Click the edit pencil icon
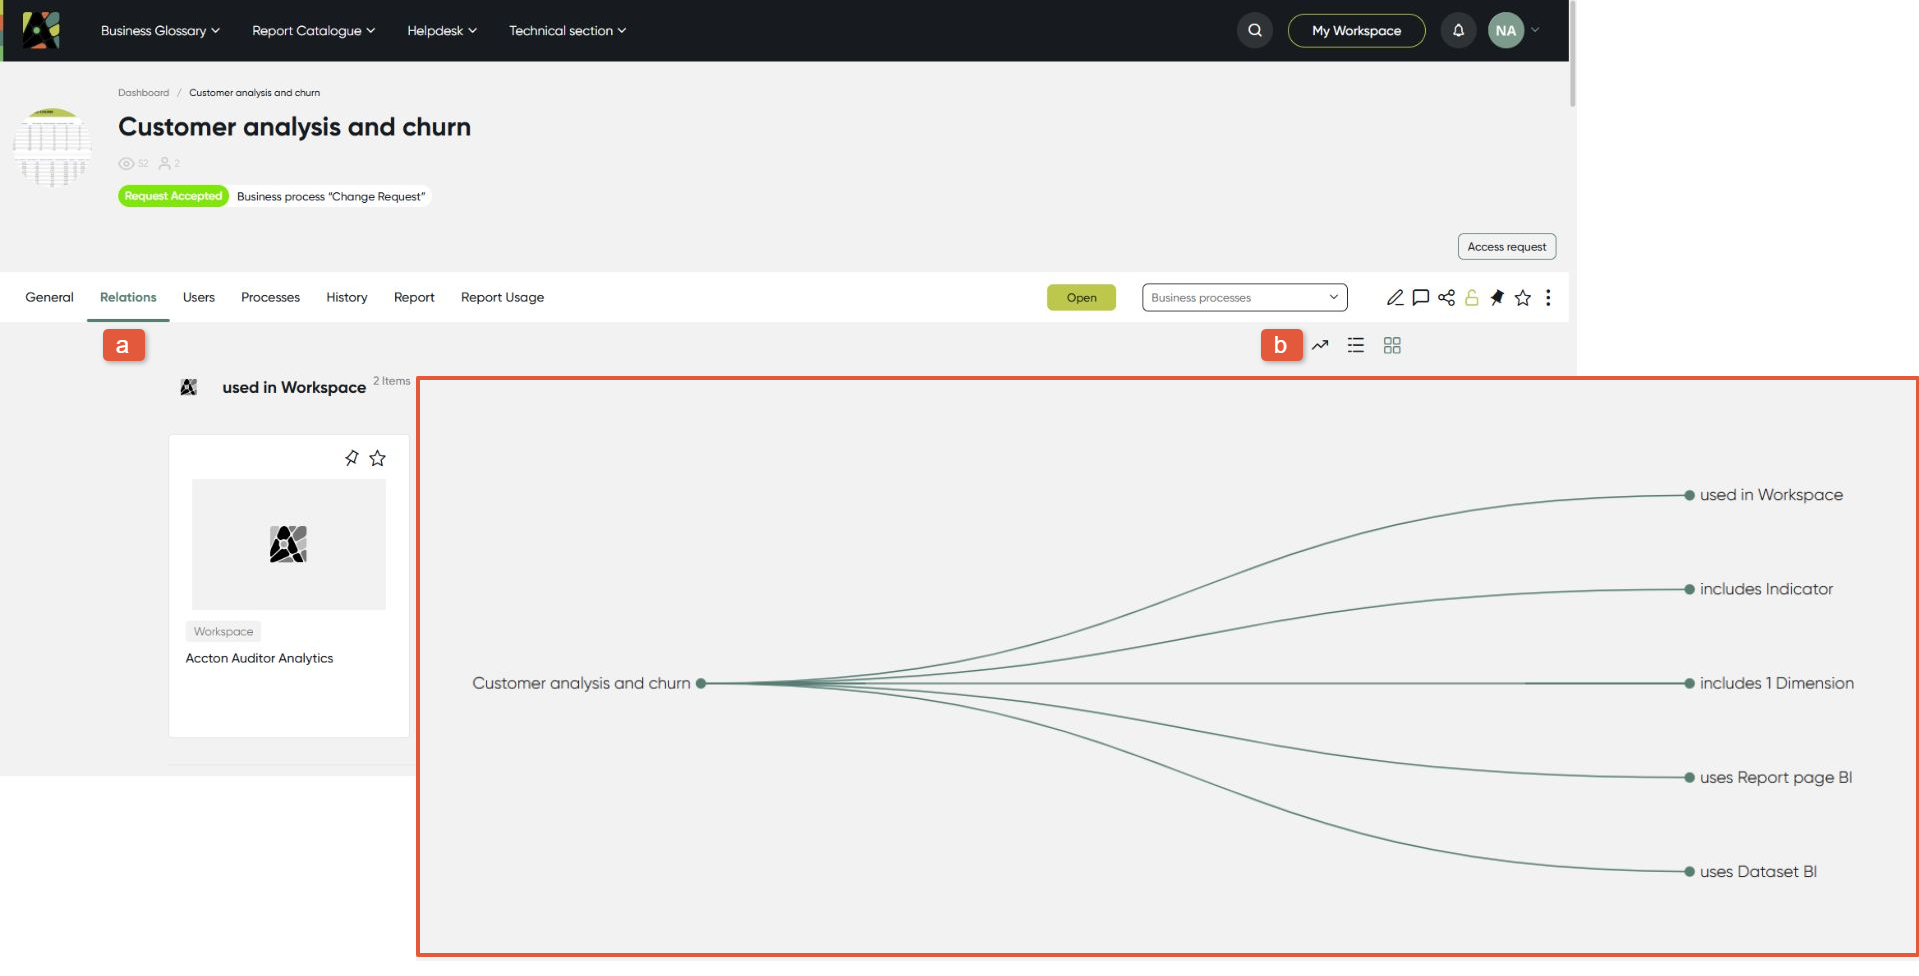The width and height of the screenshot is (1919, 976). (1394, 297)
